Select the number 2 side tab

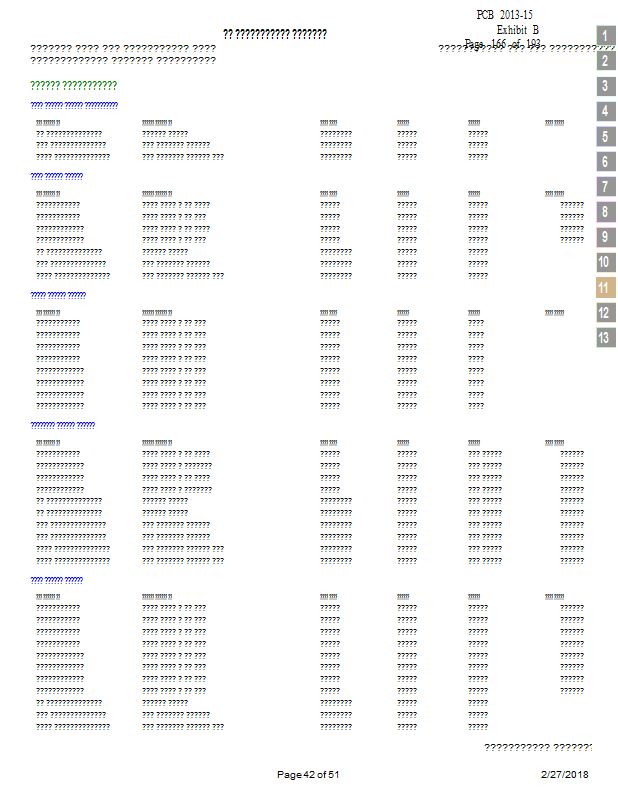[606, 61]
